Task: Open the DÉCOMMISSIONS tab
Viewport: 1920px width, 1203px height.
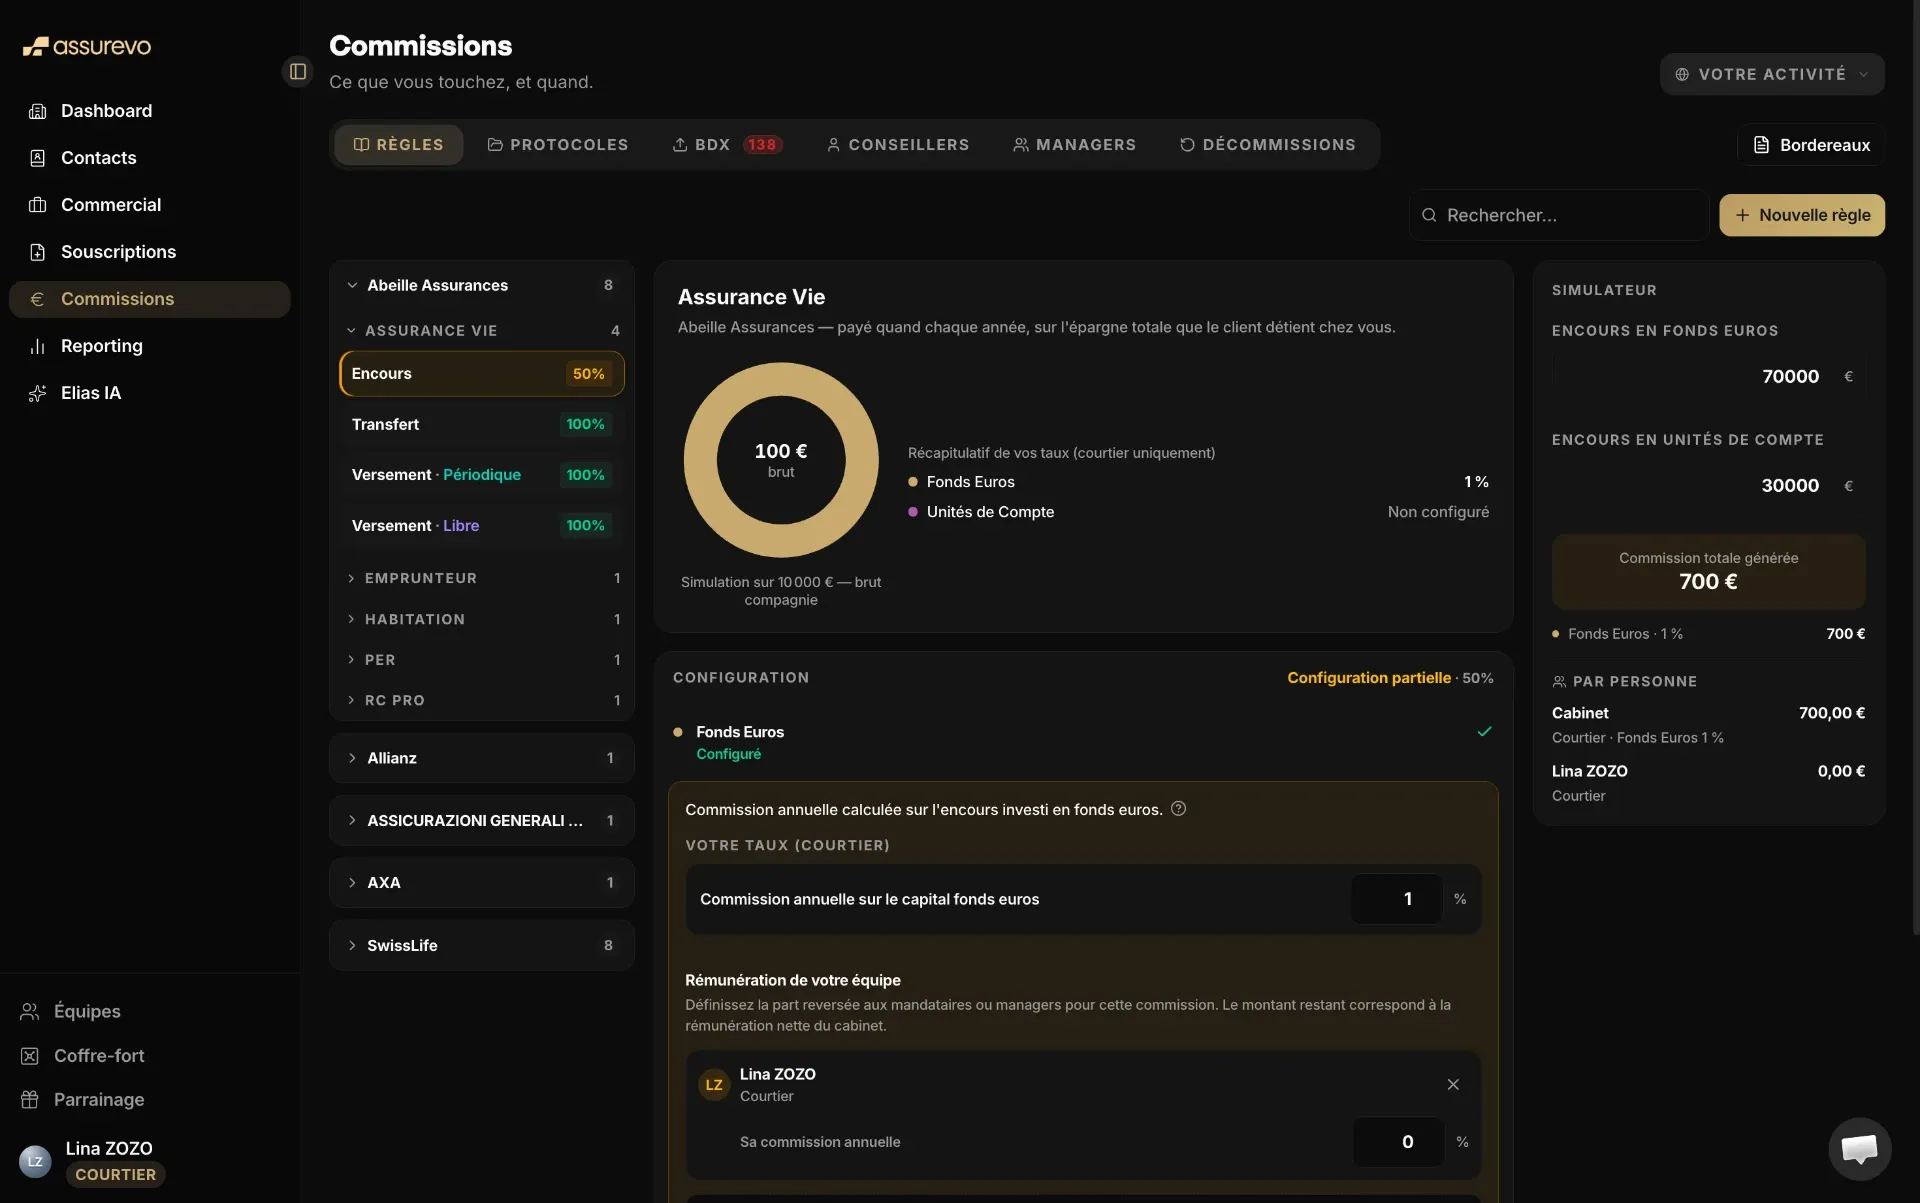Action: click(x=1267, y=145)
